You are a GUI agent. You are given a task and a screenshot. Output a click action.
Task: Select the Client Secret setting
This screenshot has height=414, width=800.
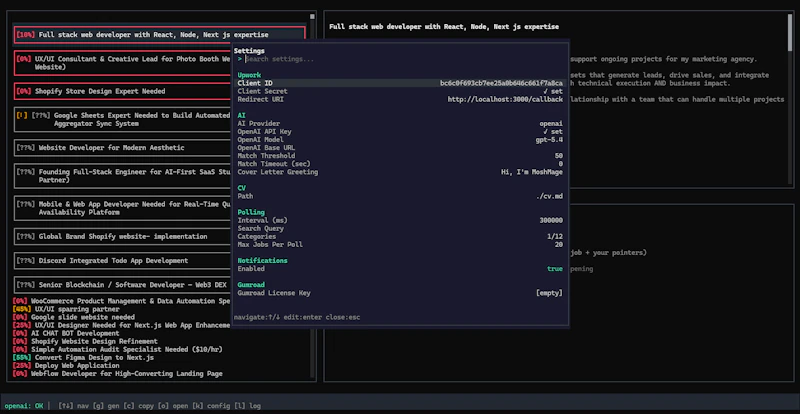pos(400,91)
